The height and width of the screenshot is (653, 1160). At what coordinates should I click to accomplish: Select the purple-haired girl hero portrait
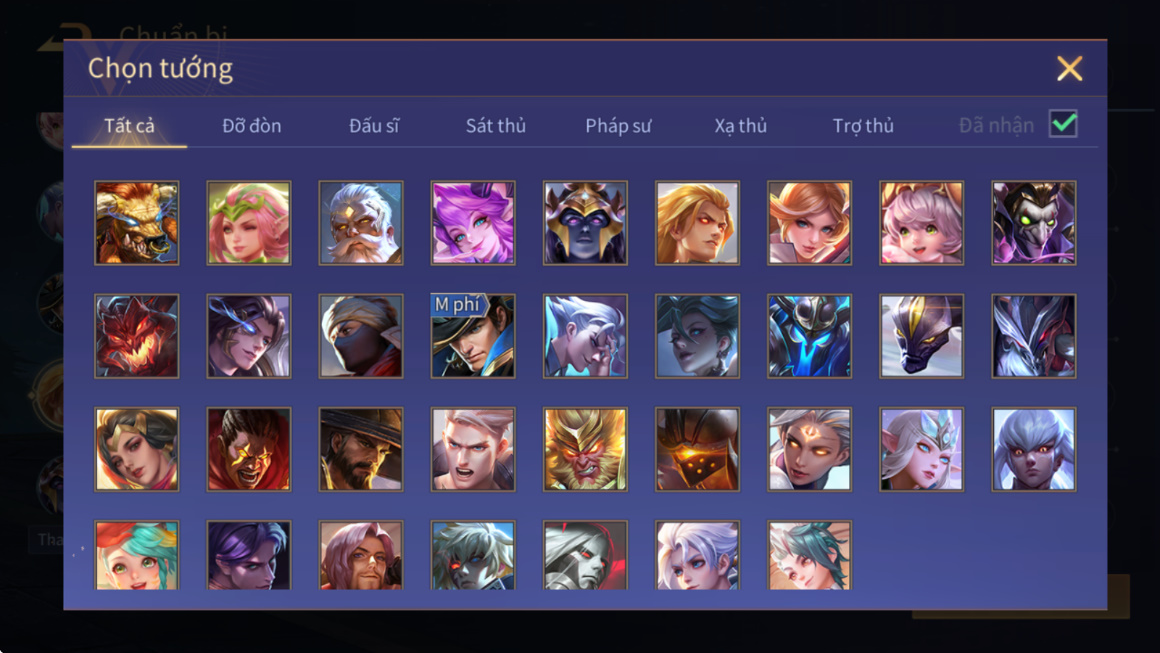pyautogui.click(x=473, y=223)
